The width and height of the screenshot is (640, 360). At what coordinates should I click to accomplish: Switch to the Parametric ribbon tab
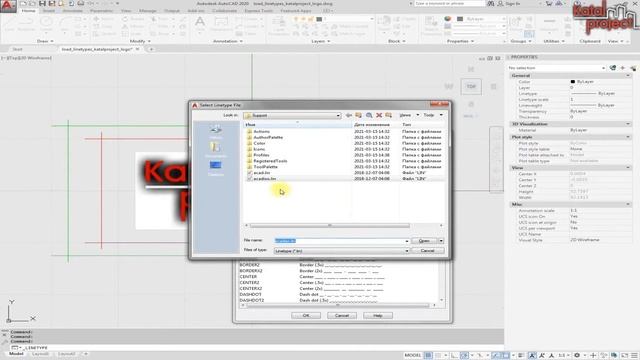(x=101, y=11)
